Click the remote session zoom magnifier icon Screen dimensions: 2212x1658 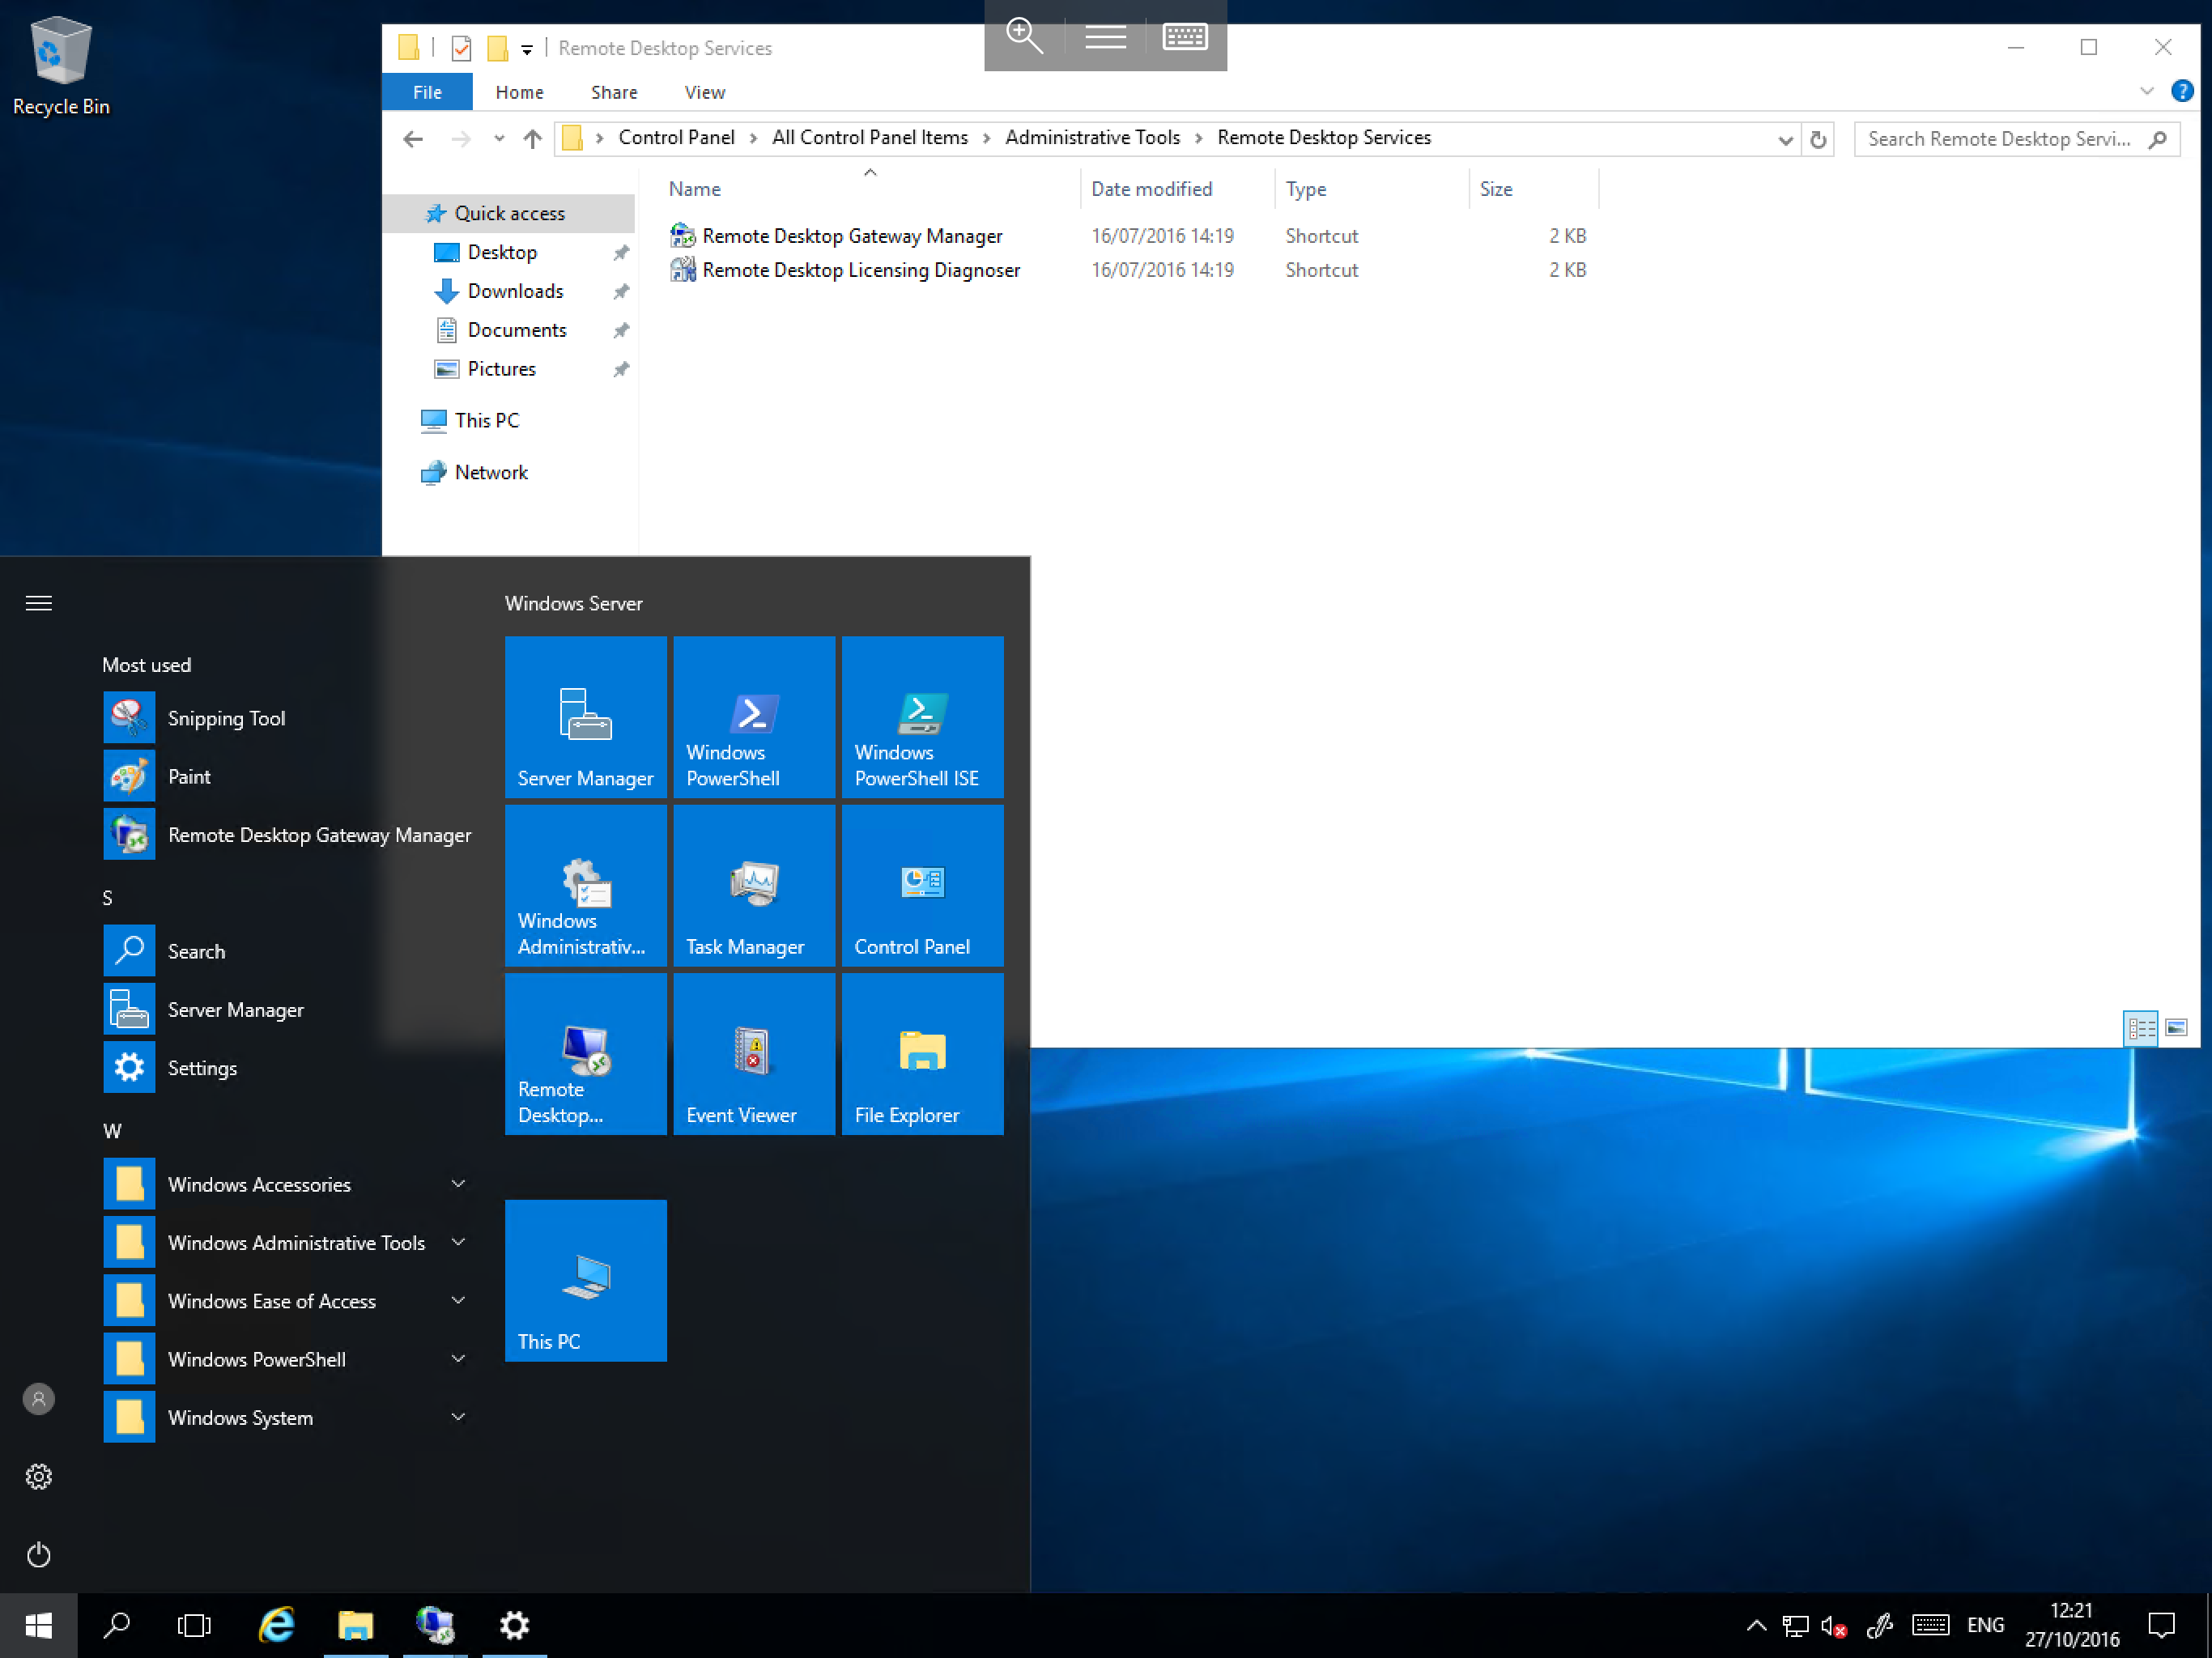pyautogui.click(x=1025, y=36)
